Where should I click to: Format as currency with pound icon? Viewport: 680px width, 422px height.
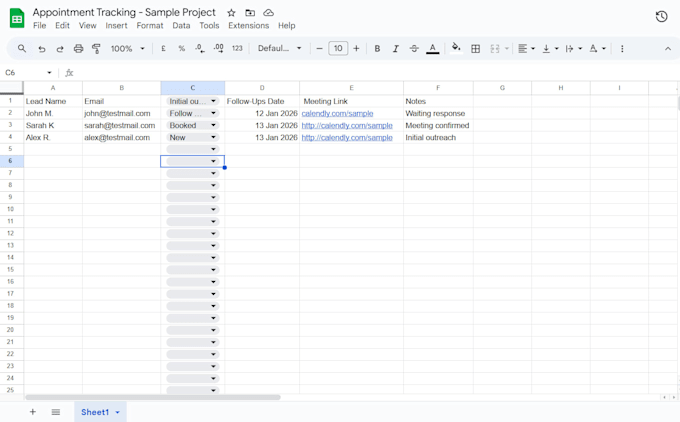(163, 49)
